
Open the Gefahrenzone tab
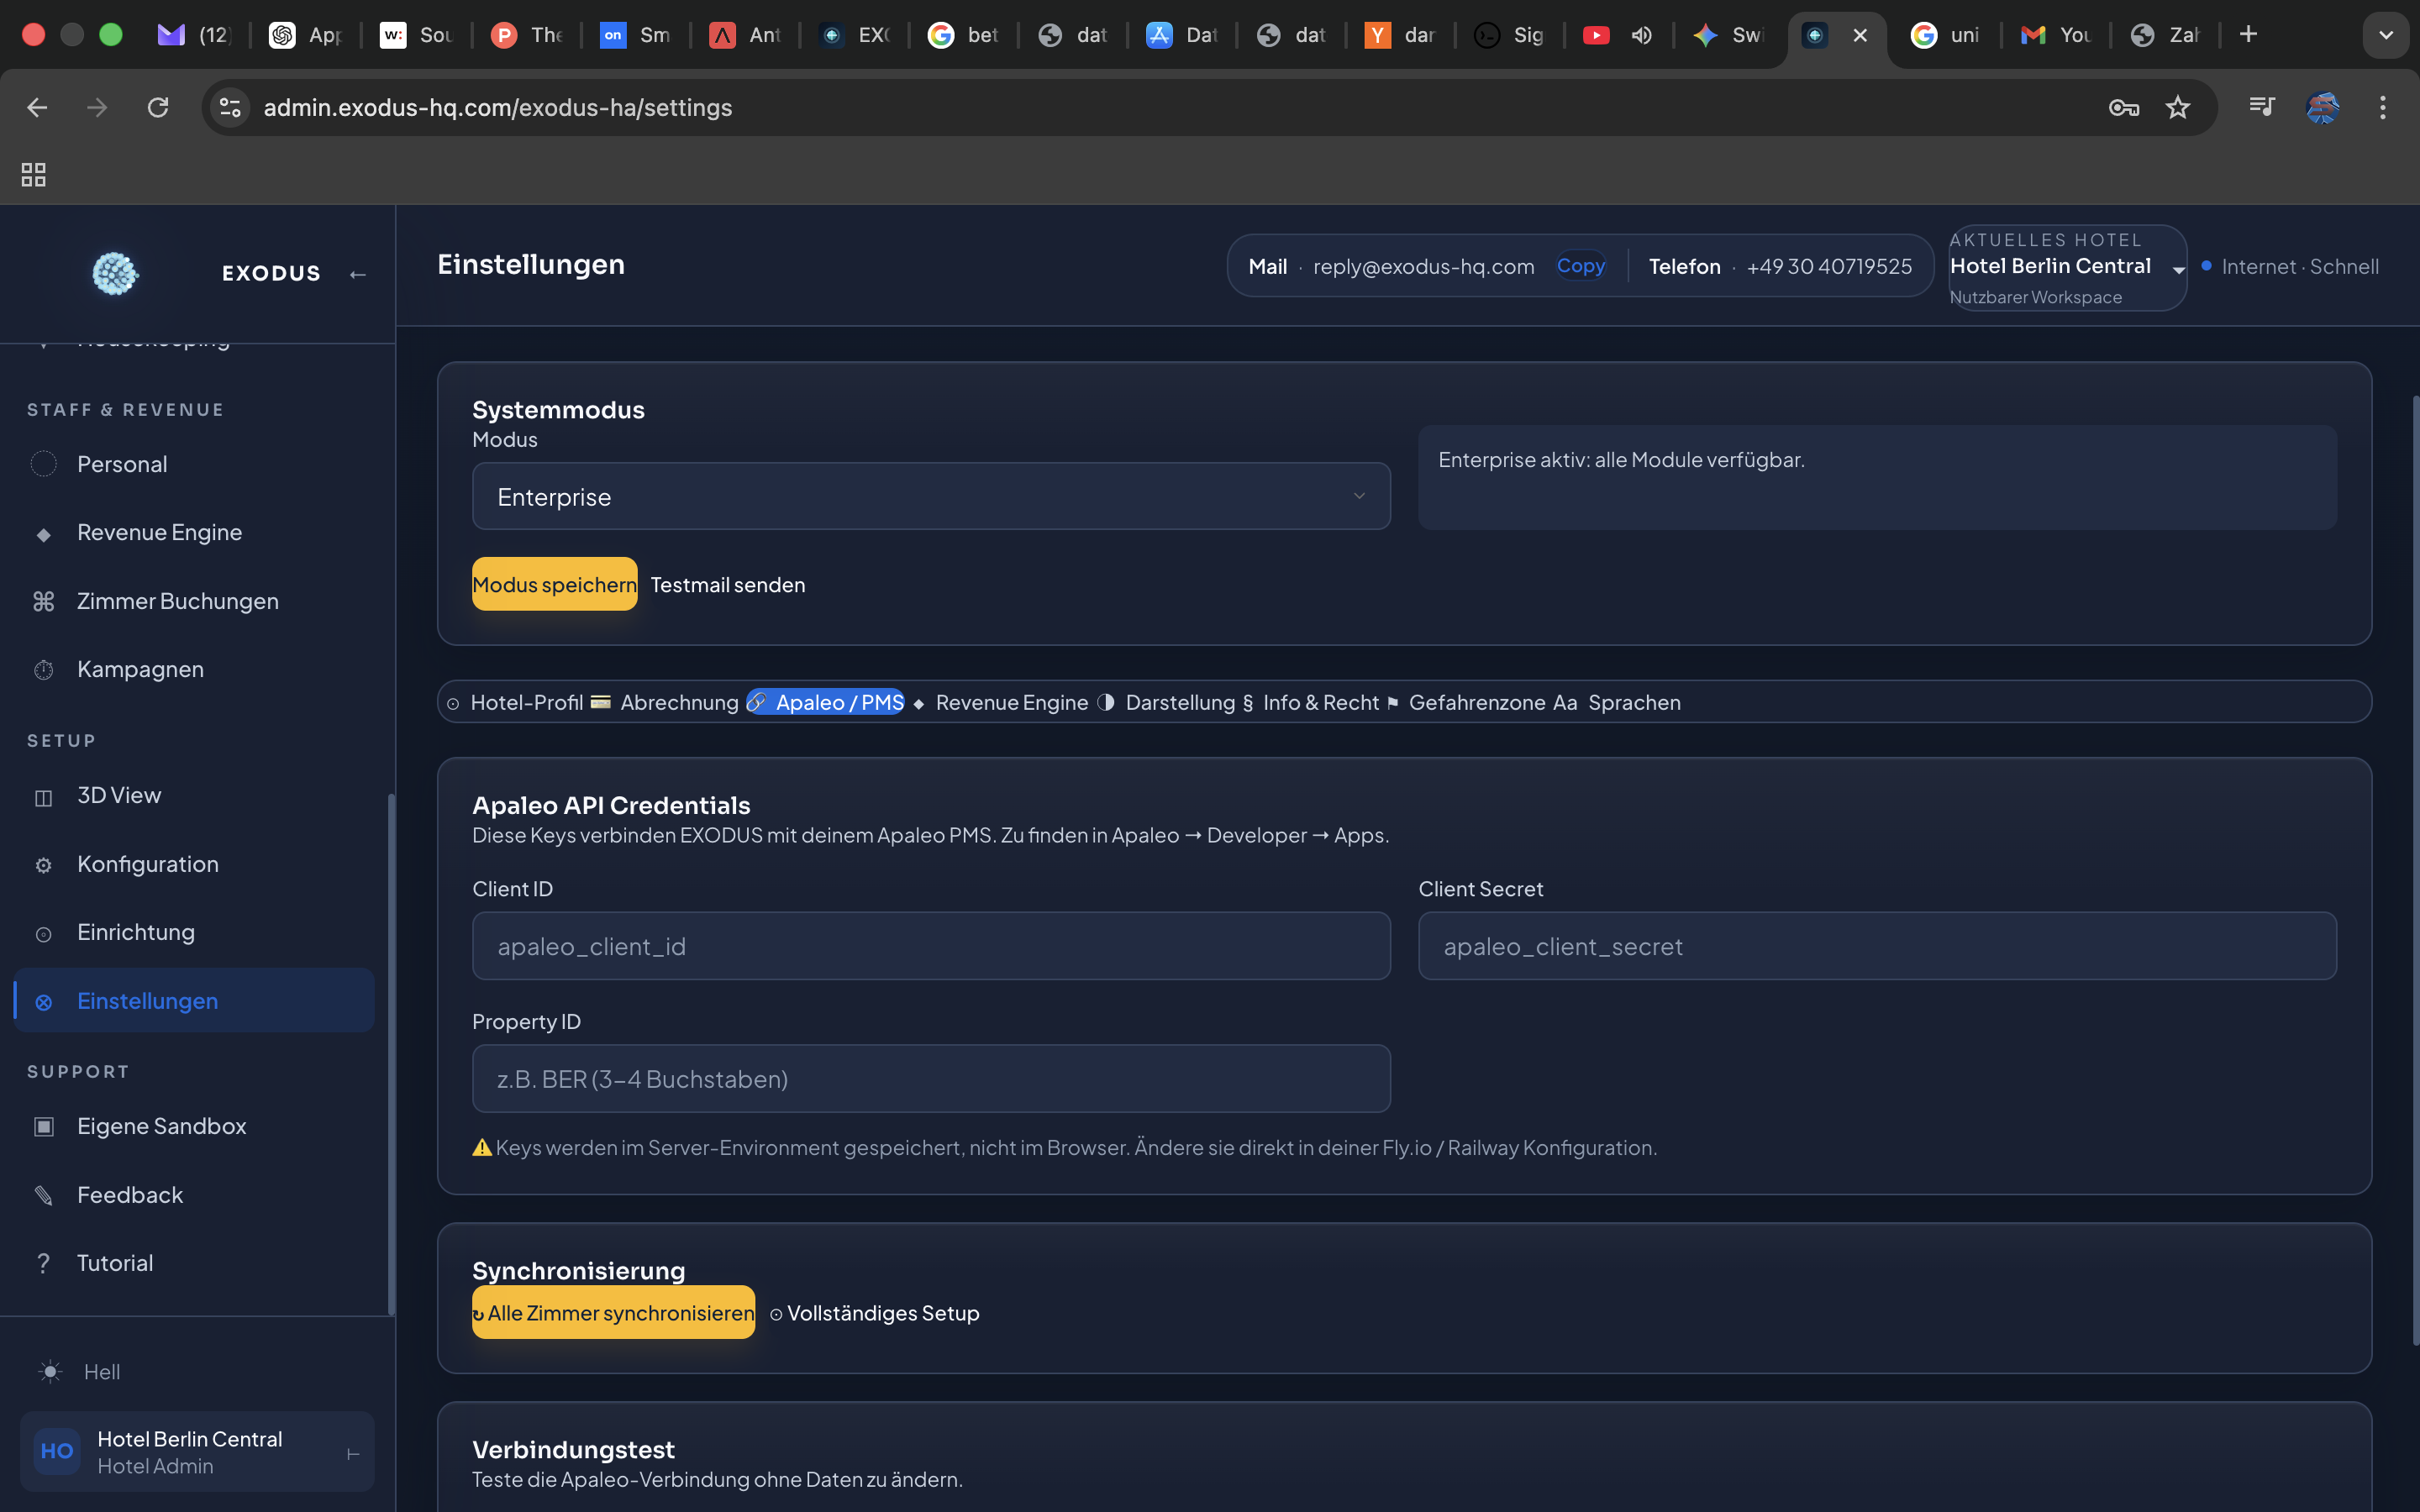1466,702
